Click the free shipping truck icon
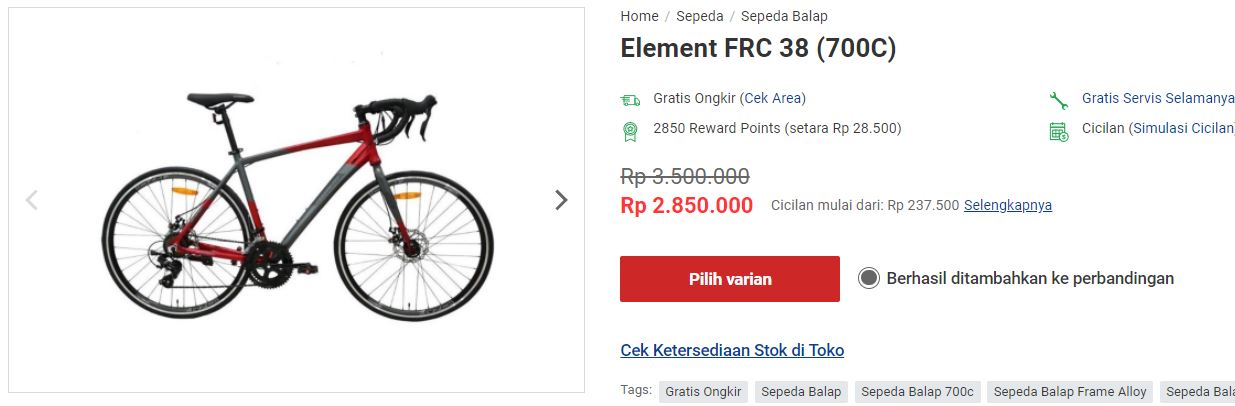Screen dimensions: 1235x406 [x=630, y=99]
